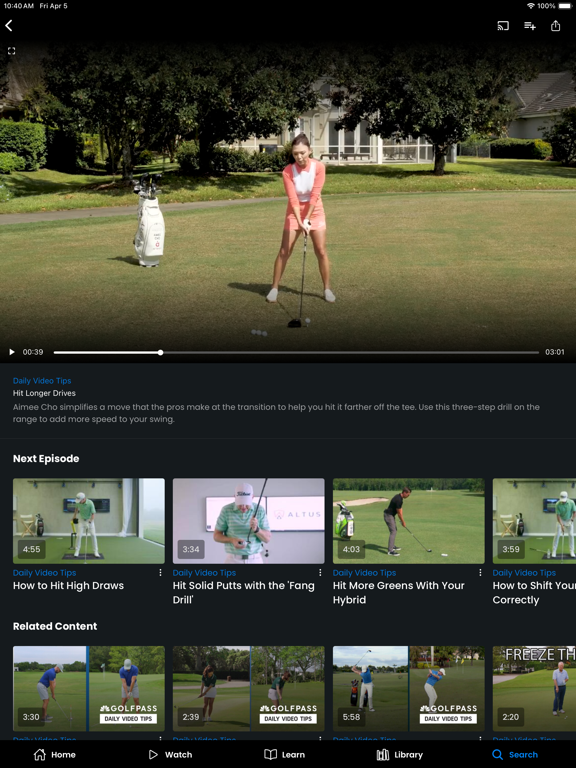
Task: Open the 3:59 How to Shift video thumbnail
Action: click(534, 521)
